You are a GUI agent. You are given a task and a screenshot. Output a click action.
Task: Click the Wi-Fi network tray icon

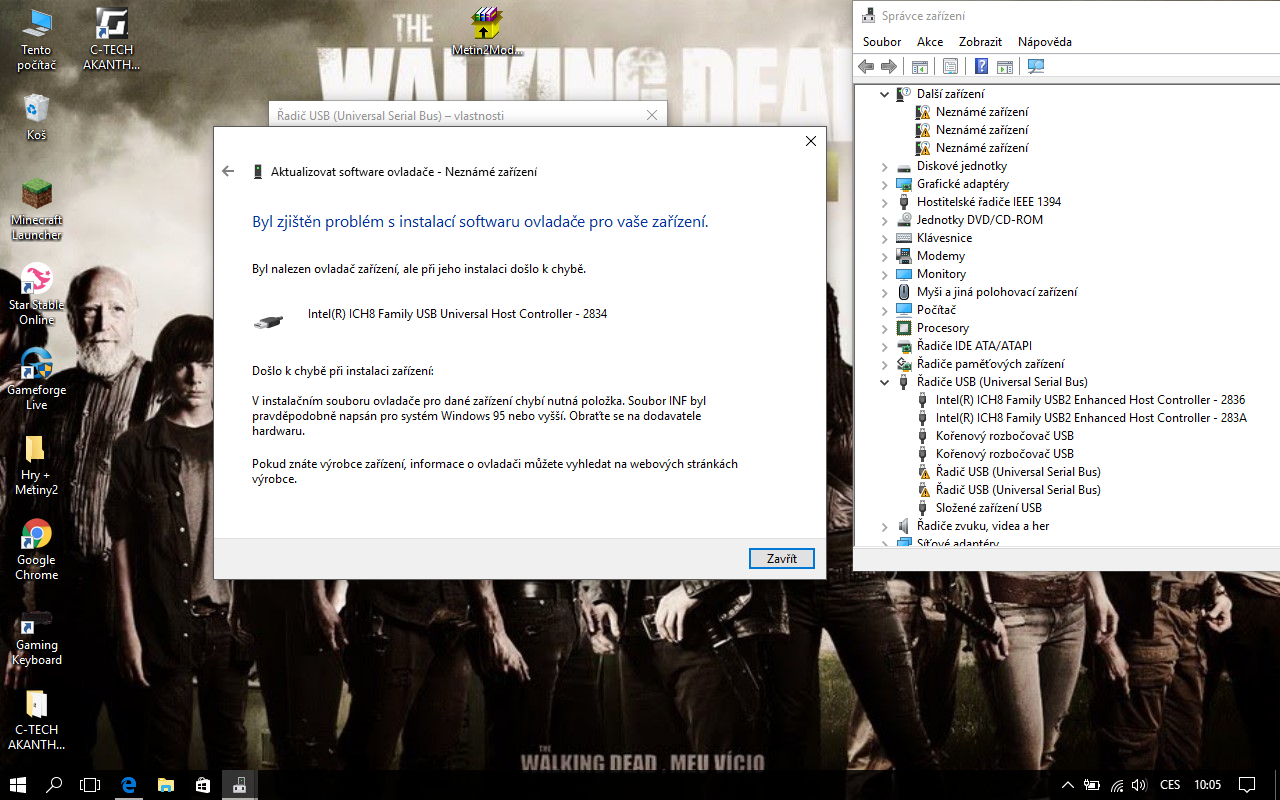point(1117,785)
